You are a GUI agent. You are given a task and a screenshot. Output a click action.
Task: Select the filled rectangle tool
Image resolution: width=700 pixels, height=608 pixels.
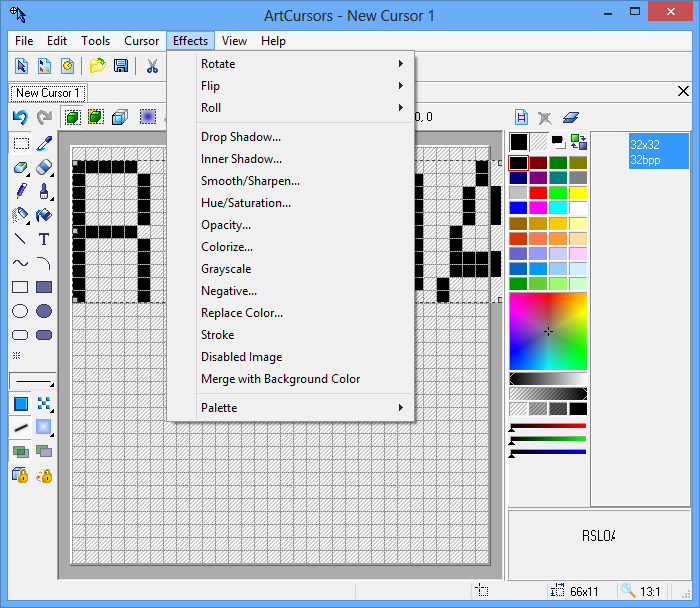[x=44, y=287]
